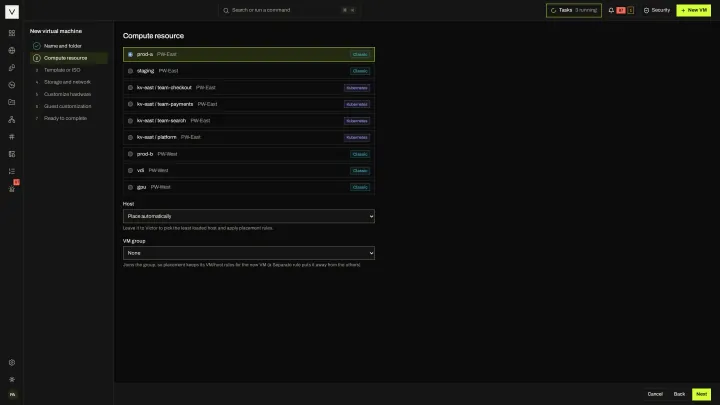Click the Classic tag on prod-a row

tap(360, 54)
